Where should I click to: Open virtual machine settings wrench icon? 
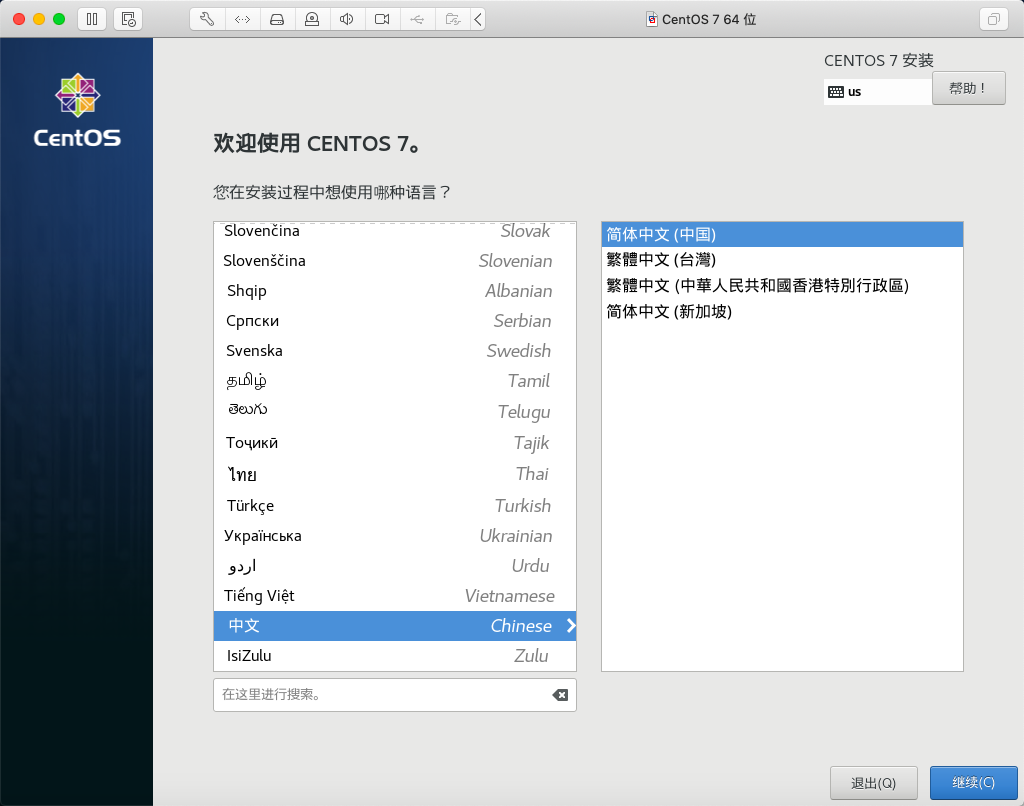pyautogui.click(x=207, y=19)
